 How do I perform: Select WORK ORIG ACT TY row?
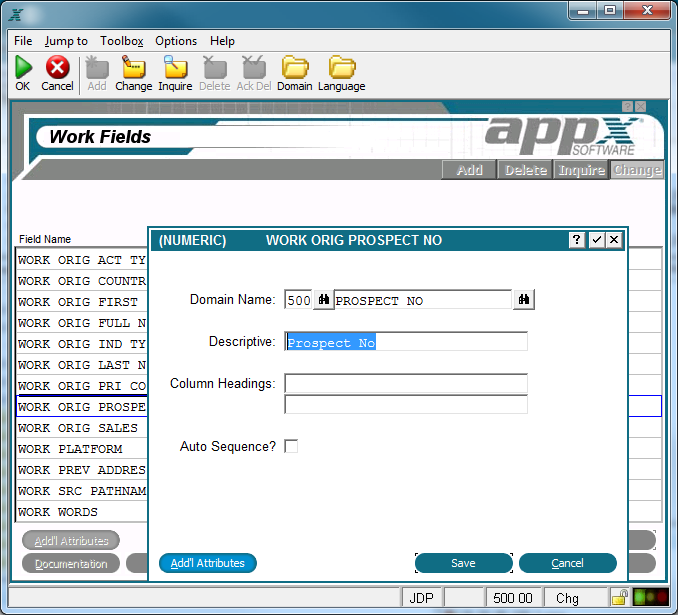82,260
